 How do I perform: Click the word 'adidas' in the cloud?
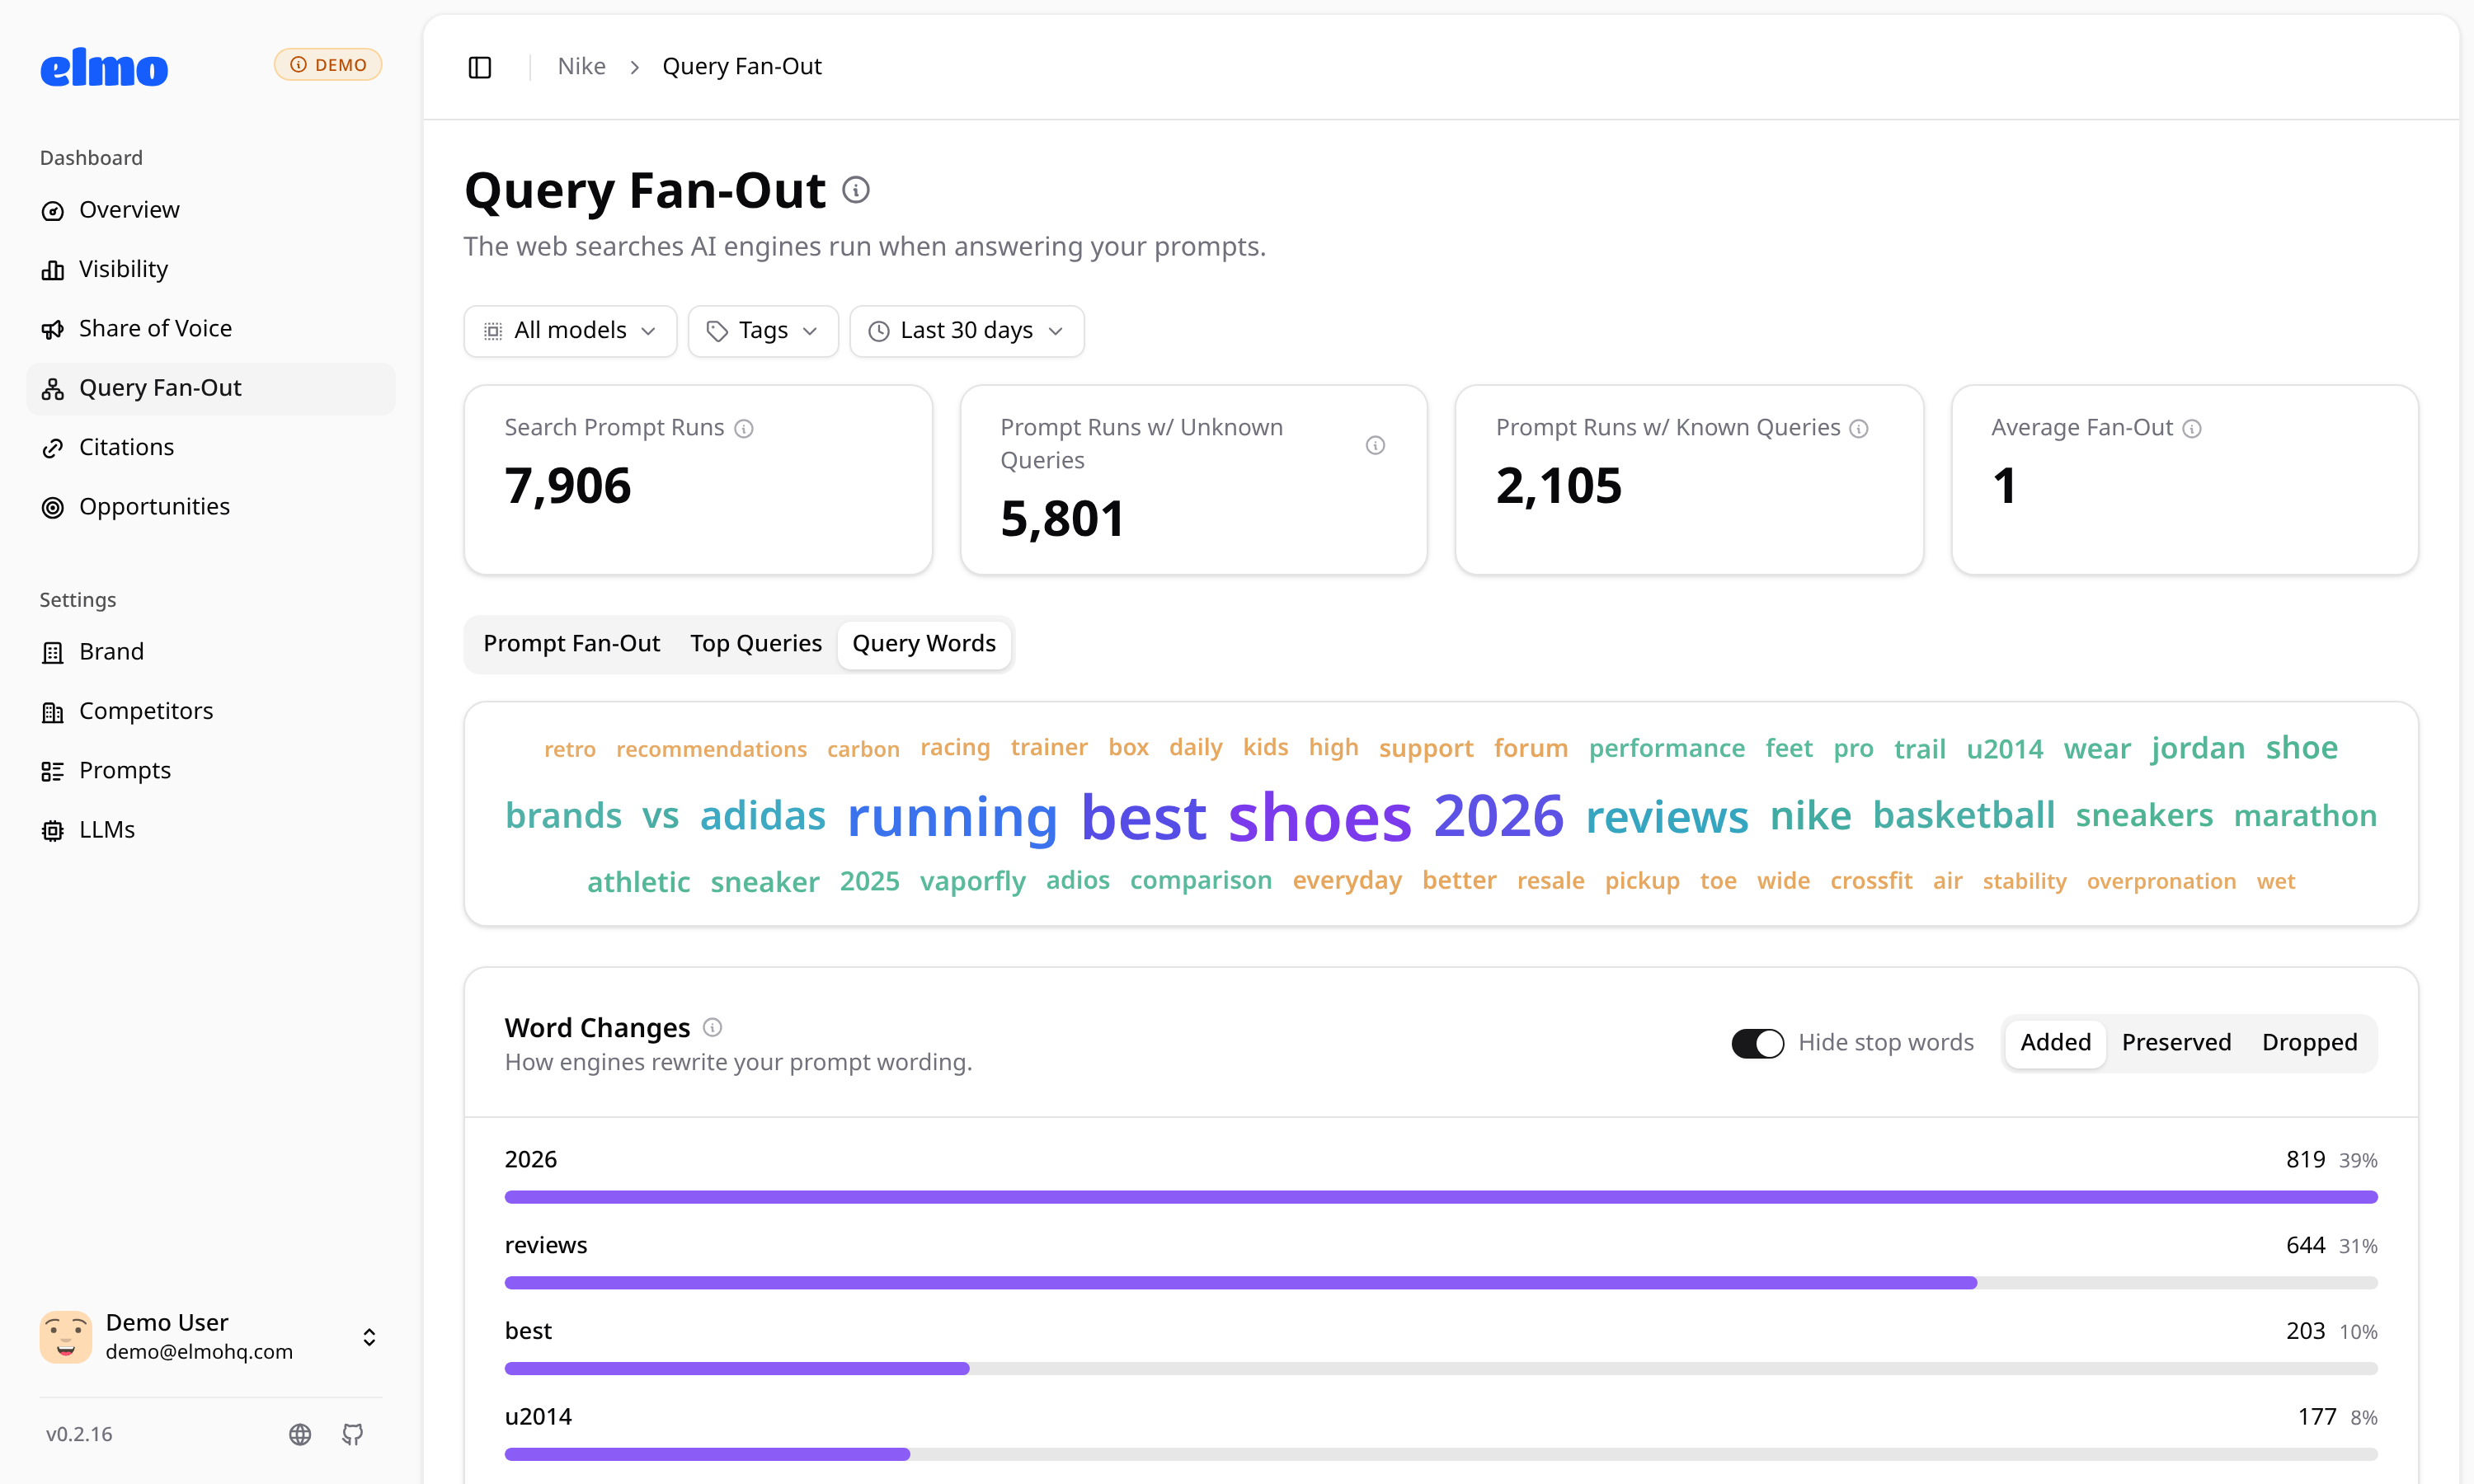coord(763,817)
